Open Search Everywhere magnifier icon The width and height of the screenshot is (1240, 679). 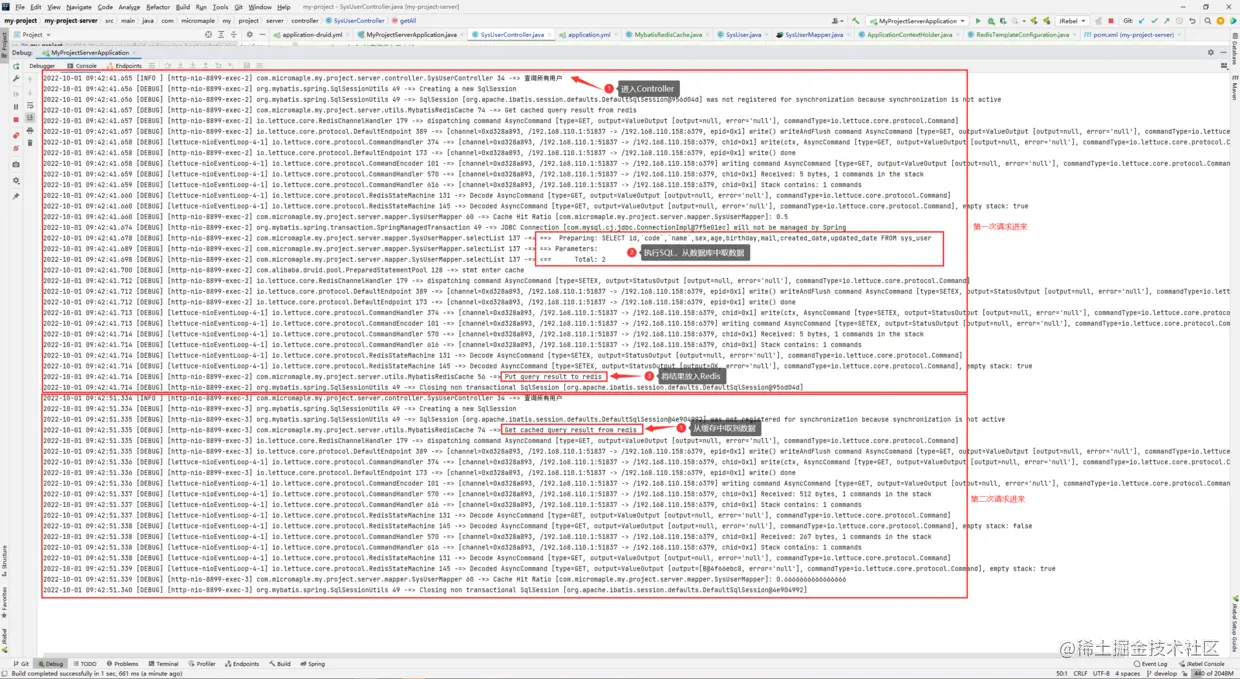tap(1207, 20)
